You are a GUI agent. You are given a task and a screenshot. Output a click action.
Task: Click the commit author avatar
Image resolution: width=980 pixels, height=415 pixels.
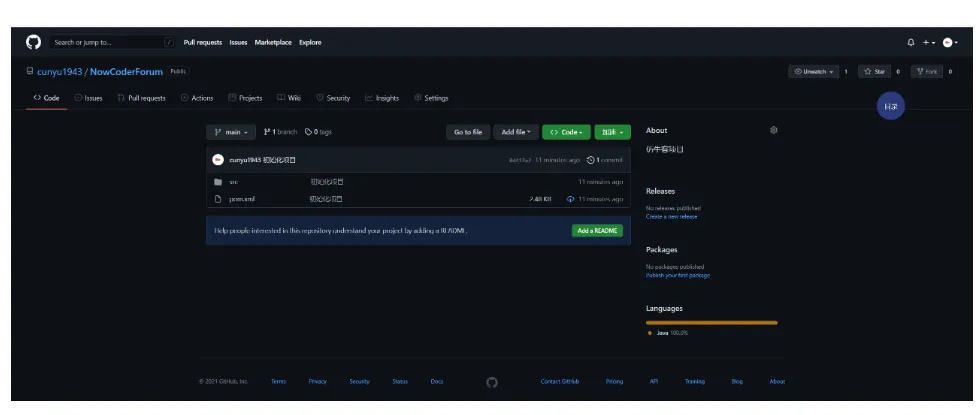218,160
